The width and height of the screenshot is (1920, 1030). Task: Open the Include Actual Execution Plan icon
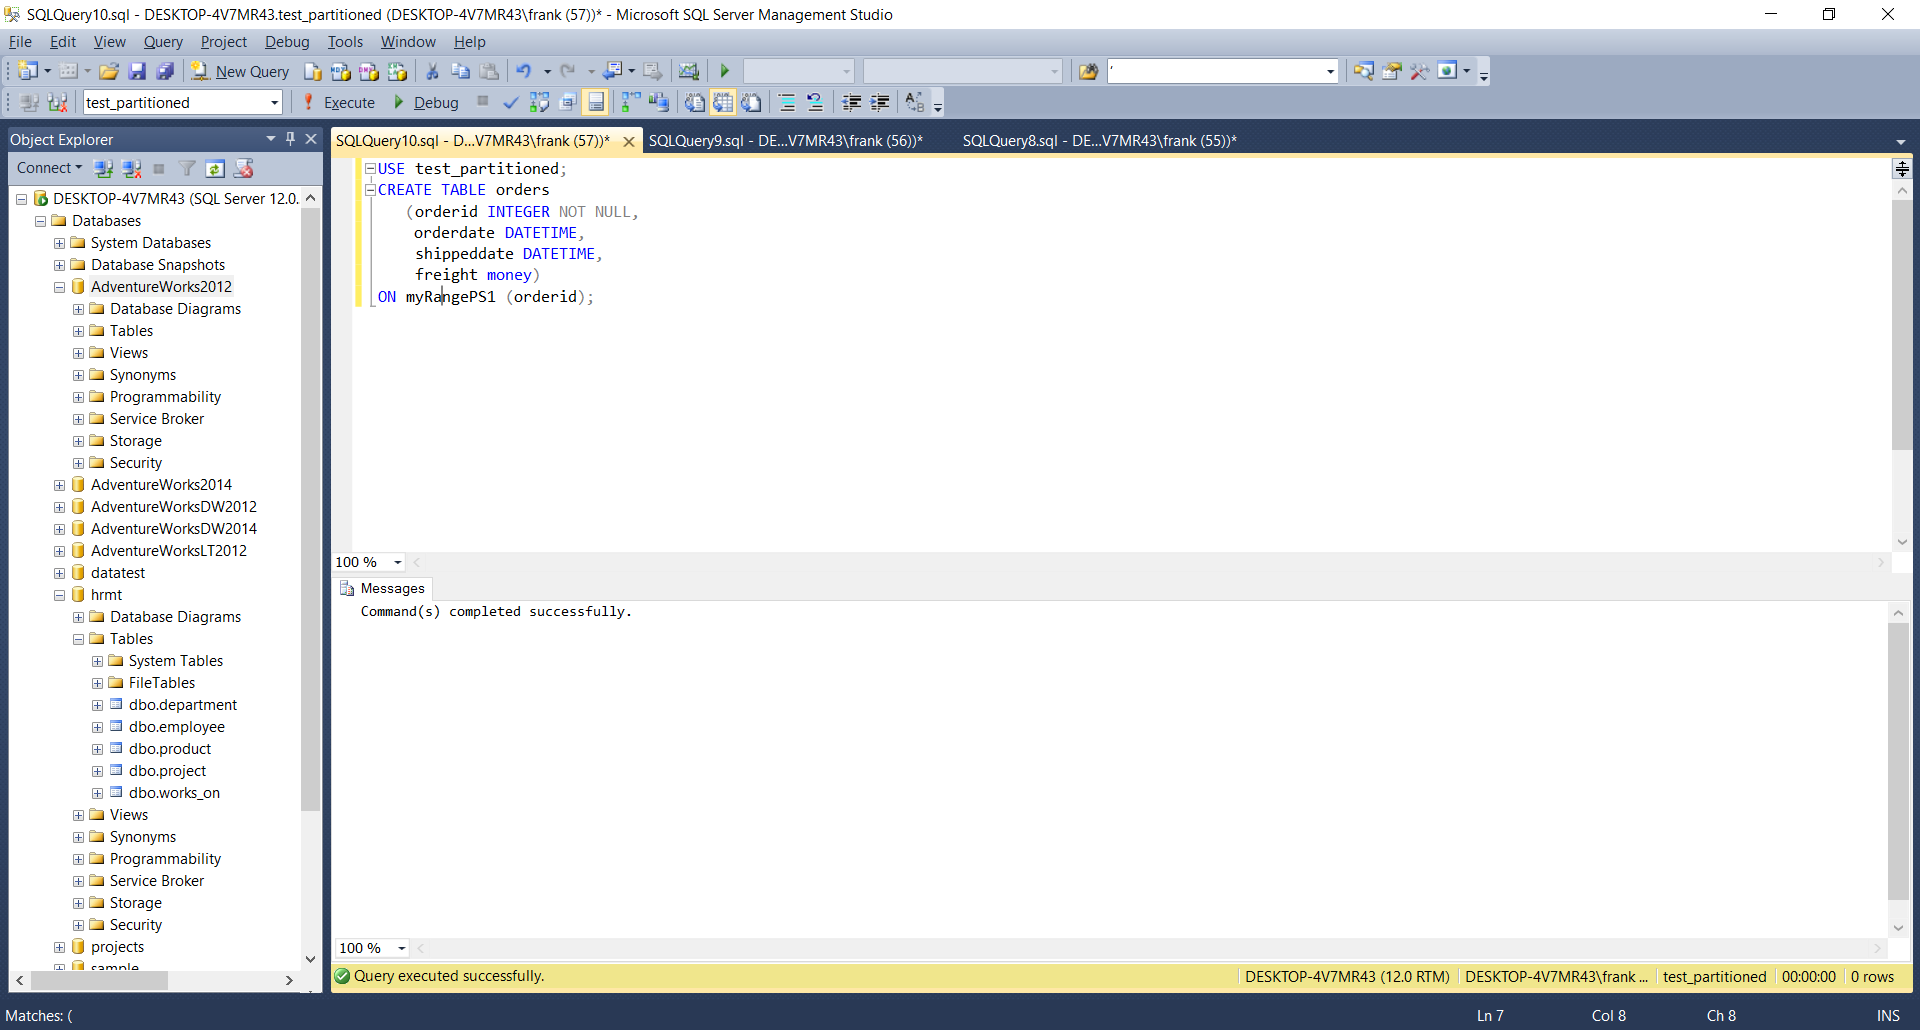click(628, 102)
